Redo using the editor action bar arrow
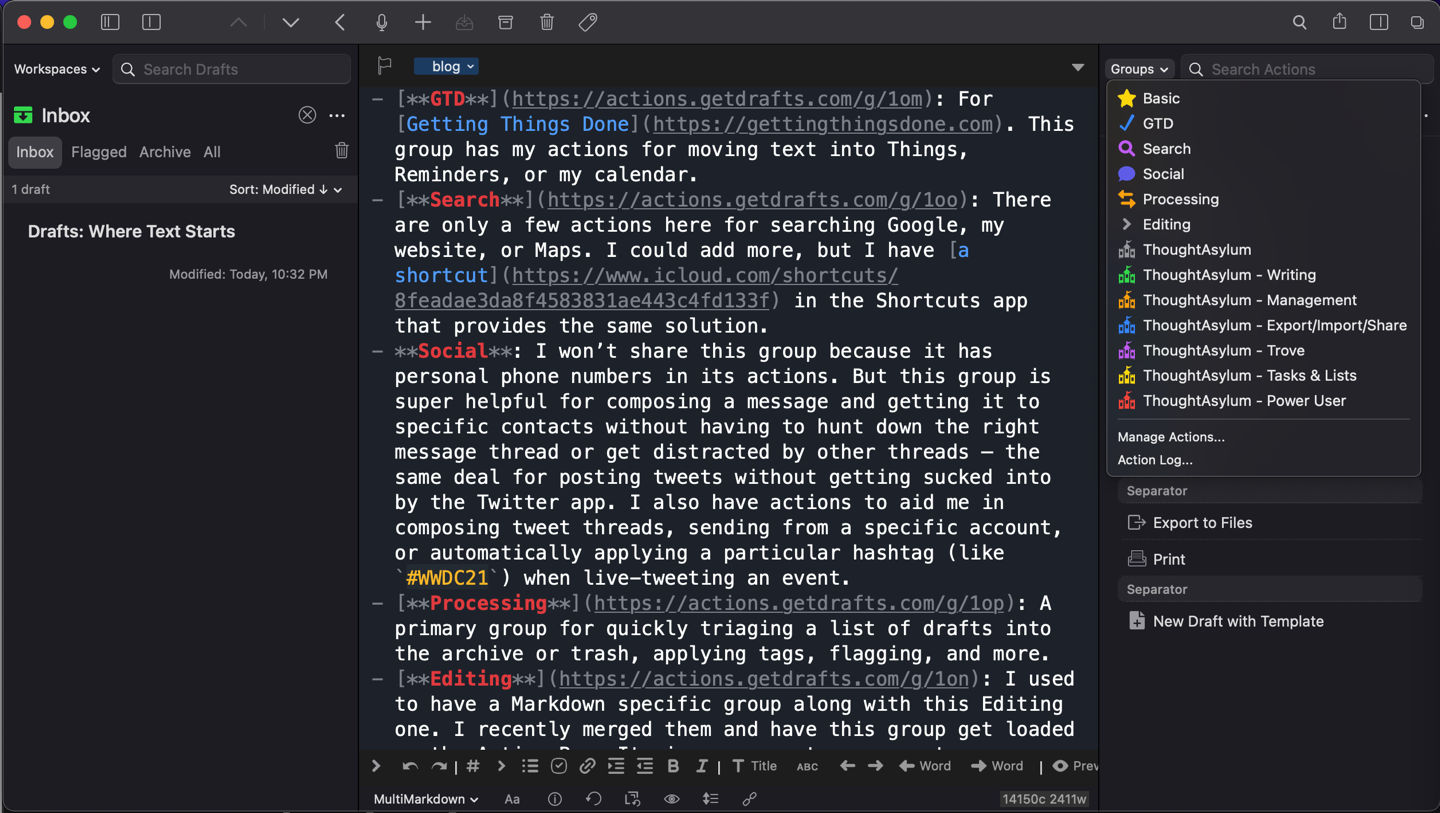Viewport: 1440px width, 813px height. coord(439,766)
